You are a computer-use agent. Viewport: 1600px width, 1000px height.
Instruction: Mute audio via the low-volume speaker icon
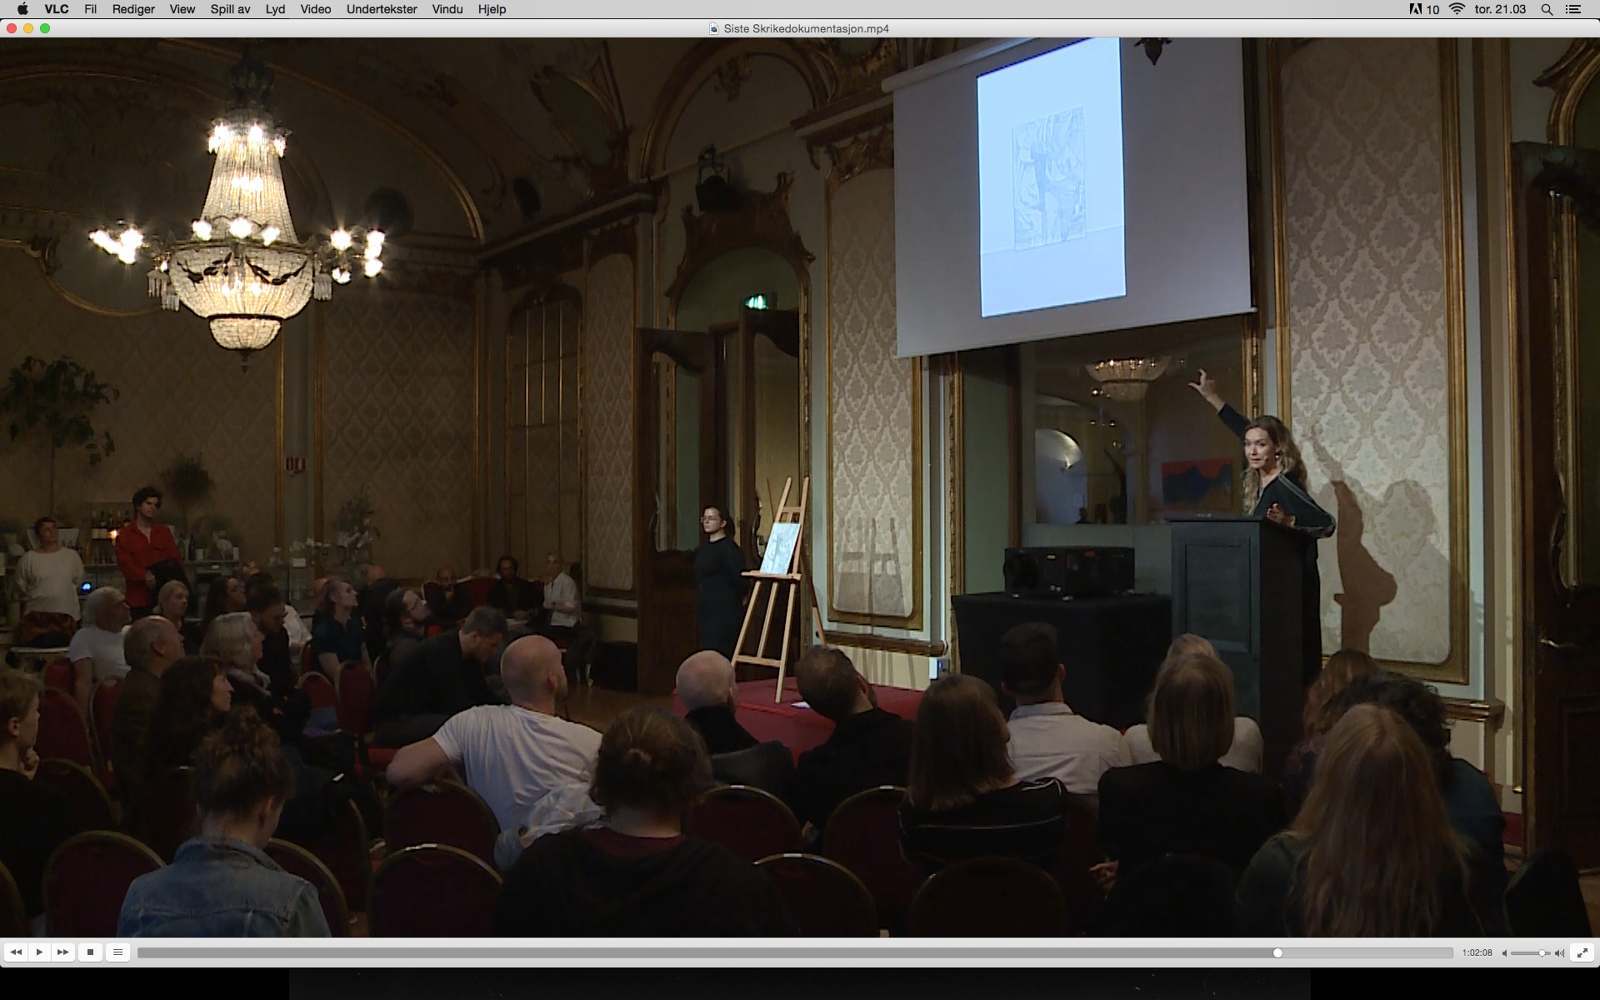(1504, 953)
